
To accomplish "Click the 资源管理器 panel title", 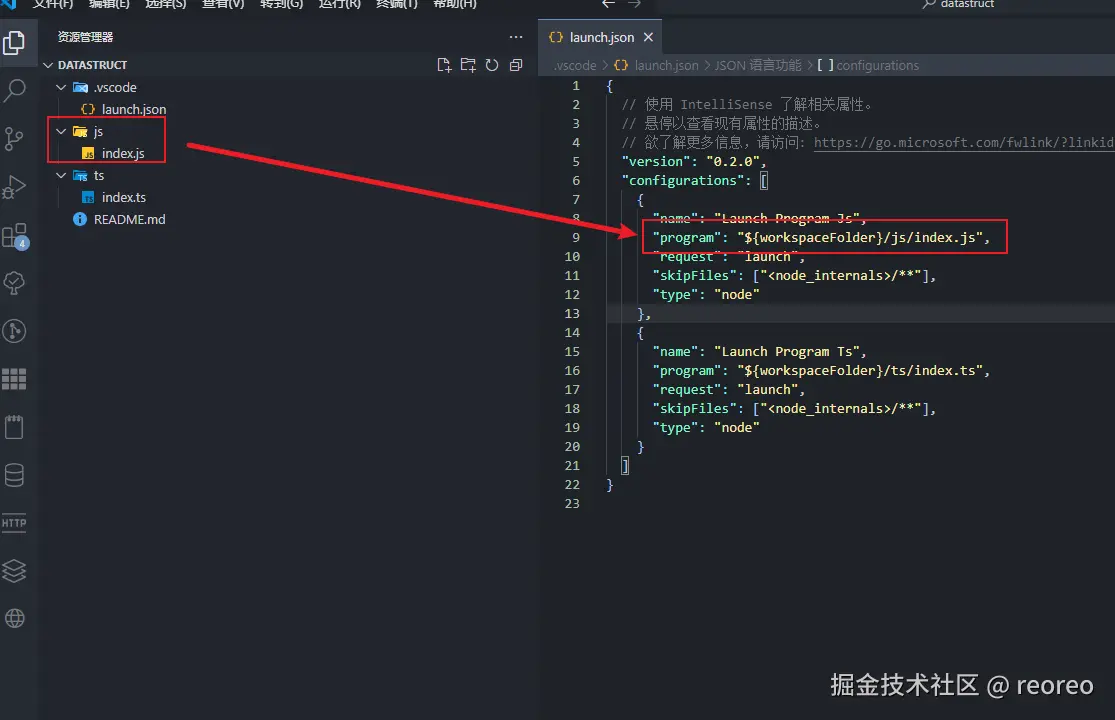I will coord(85,37).
